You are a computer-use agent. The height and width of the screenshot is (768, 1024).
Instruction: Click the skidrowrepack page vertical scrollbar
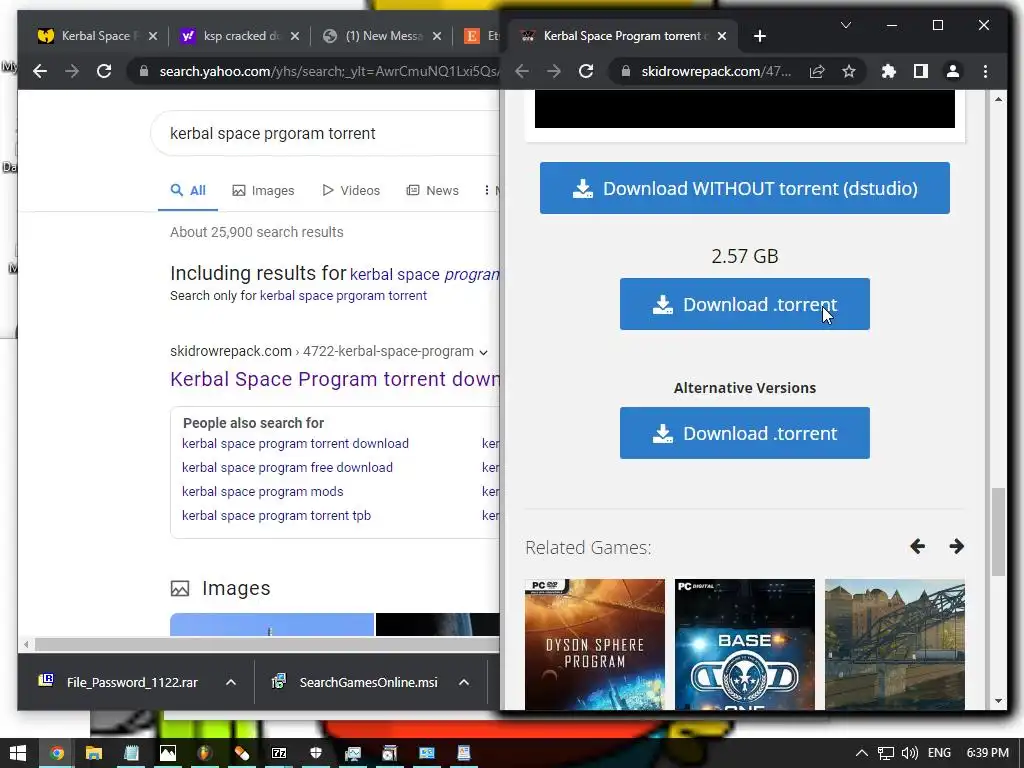(x=998, y=532)
